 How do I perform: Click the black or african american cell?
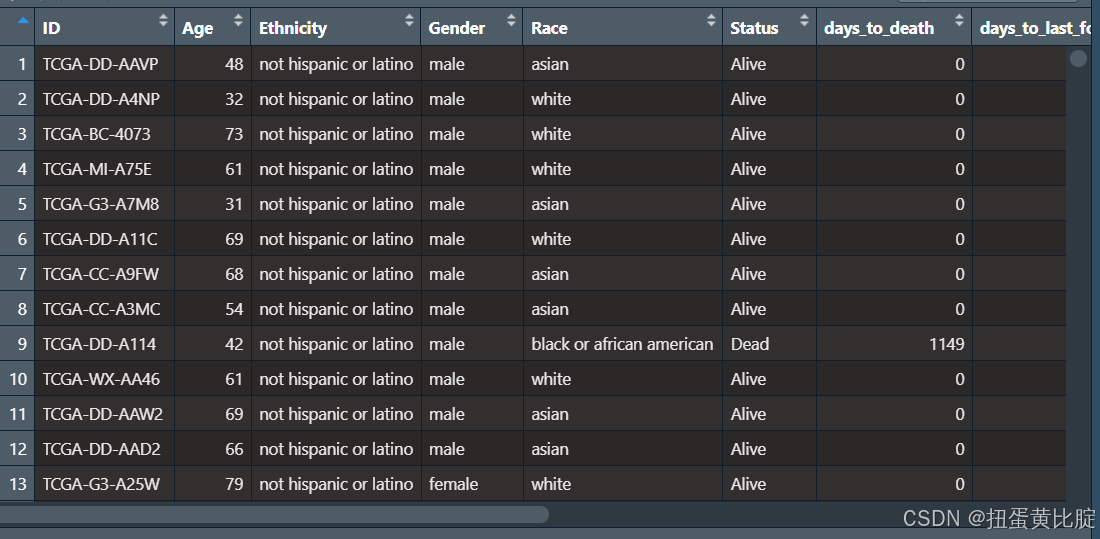coord(622,345)
